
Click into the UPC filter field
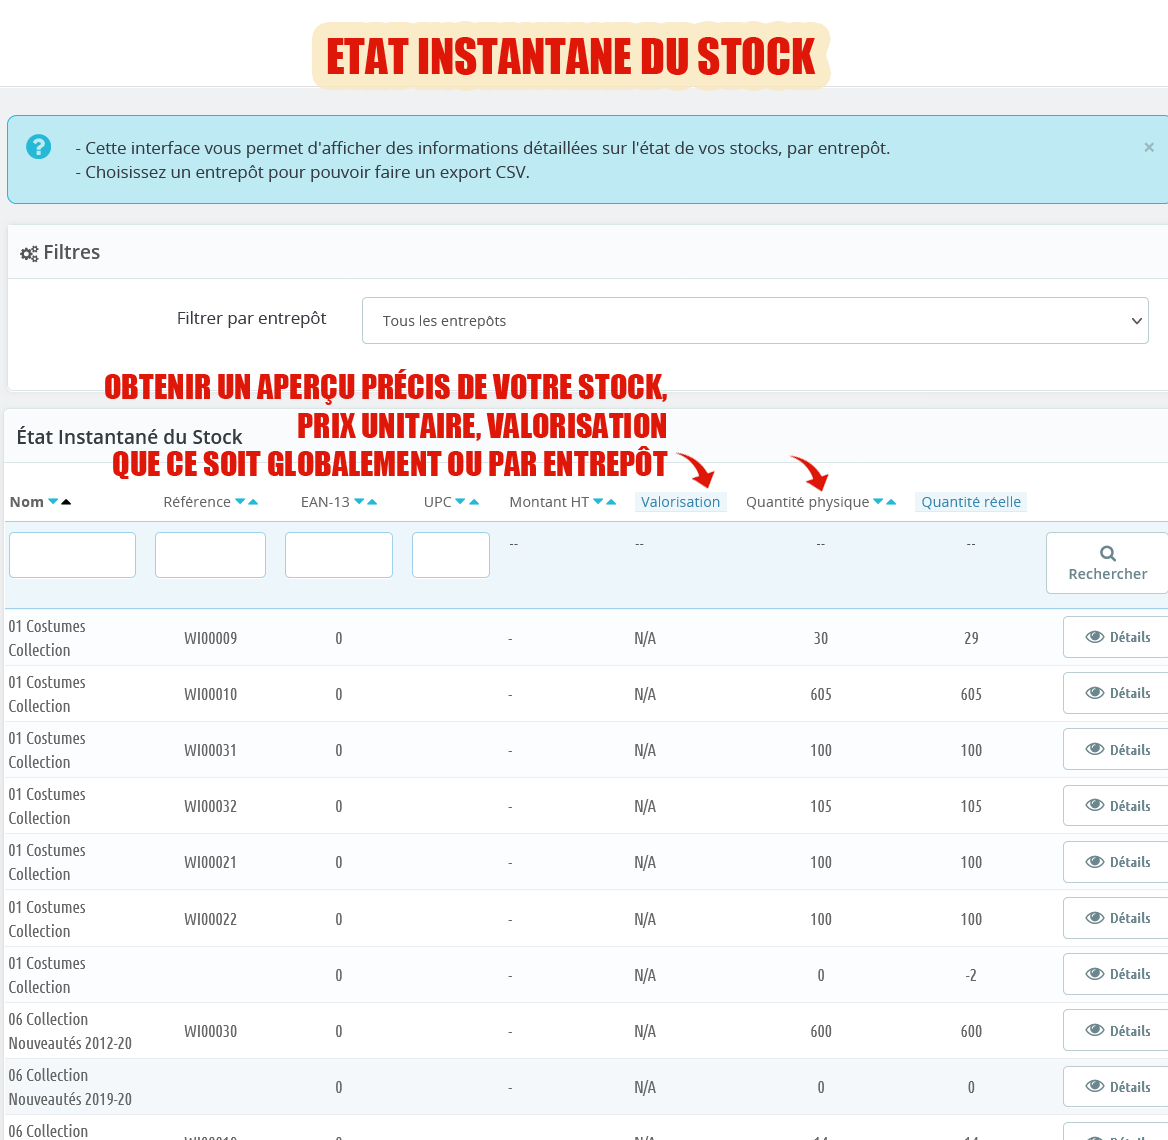coord(450,555)
